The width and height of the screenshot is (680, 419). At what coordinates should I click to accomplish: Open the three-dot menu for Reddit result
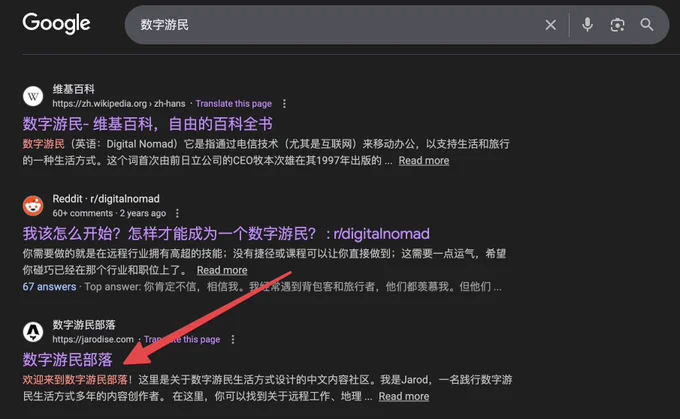click(x=177, y=213)
